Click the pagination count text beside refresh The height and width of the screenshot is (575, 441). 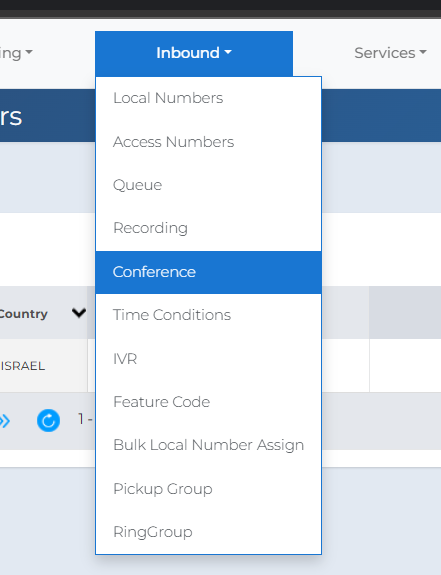click(85, 419)
